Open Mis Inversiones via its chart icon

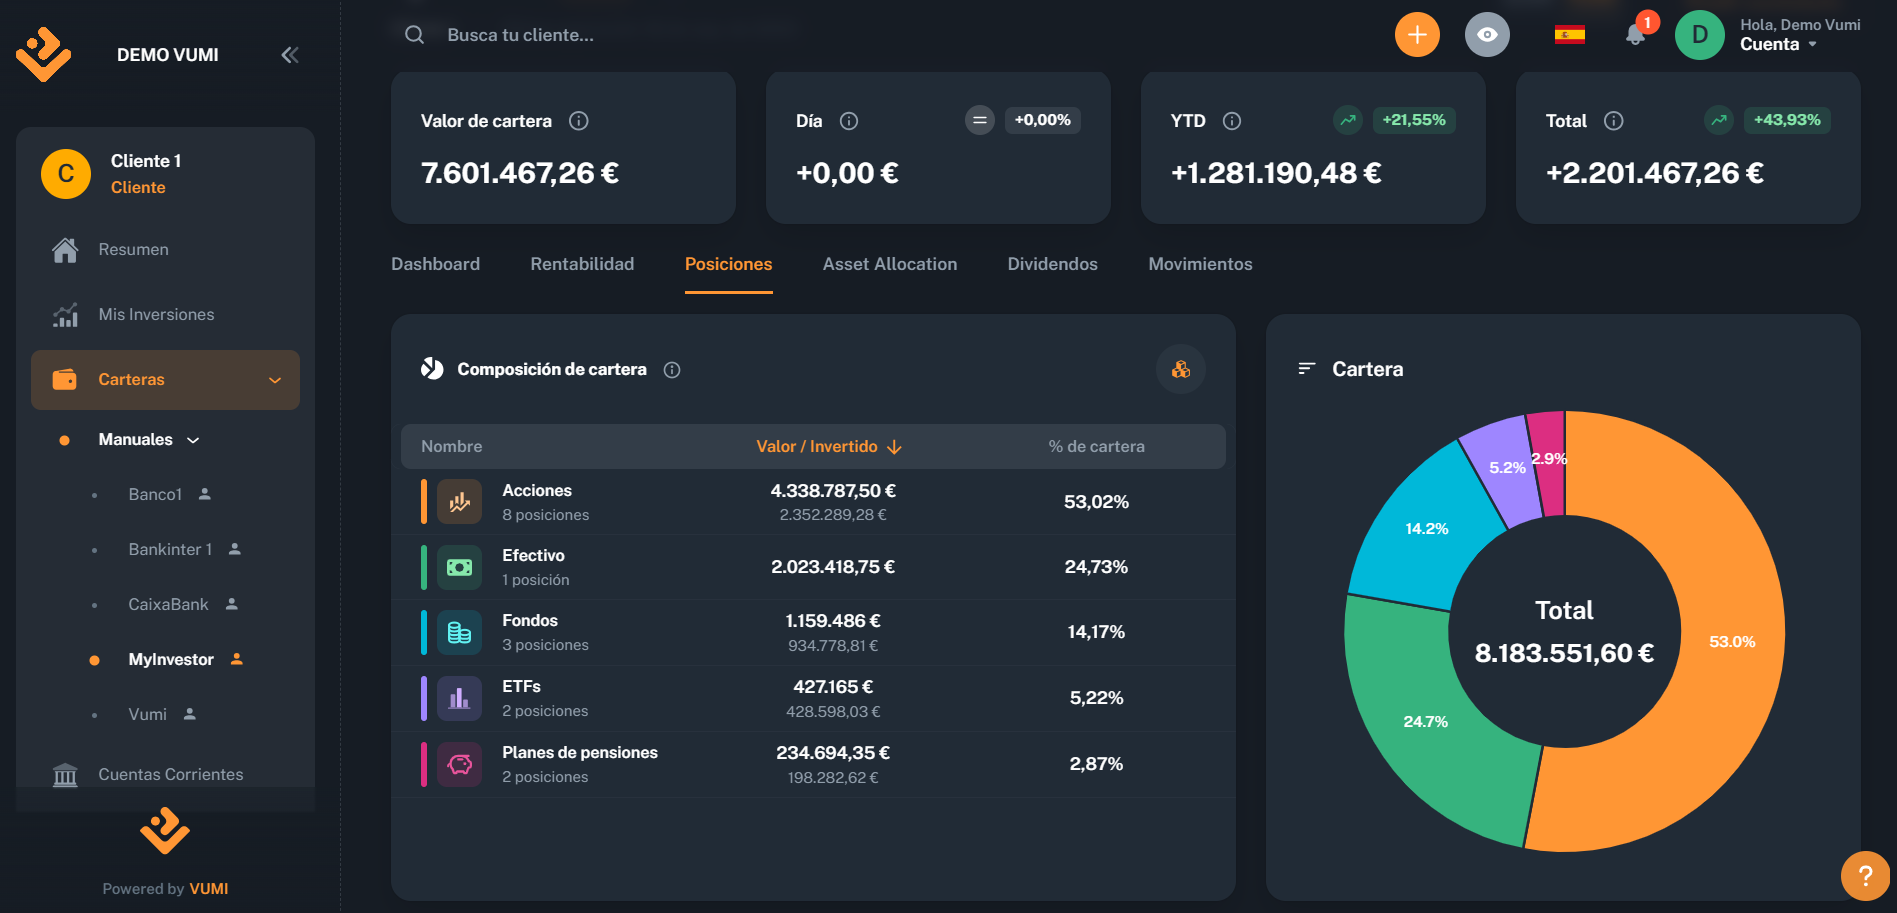click(65, 314)
